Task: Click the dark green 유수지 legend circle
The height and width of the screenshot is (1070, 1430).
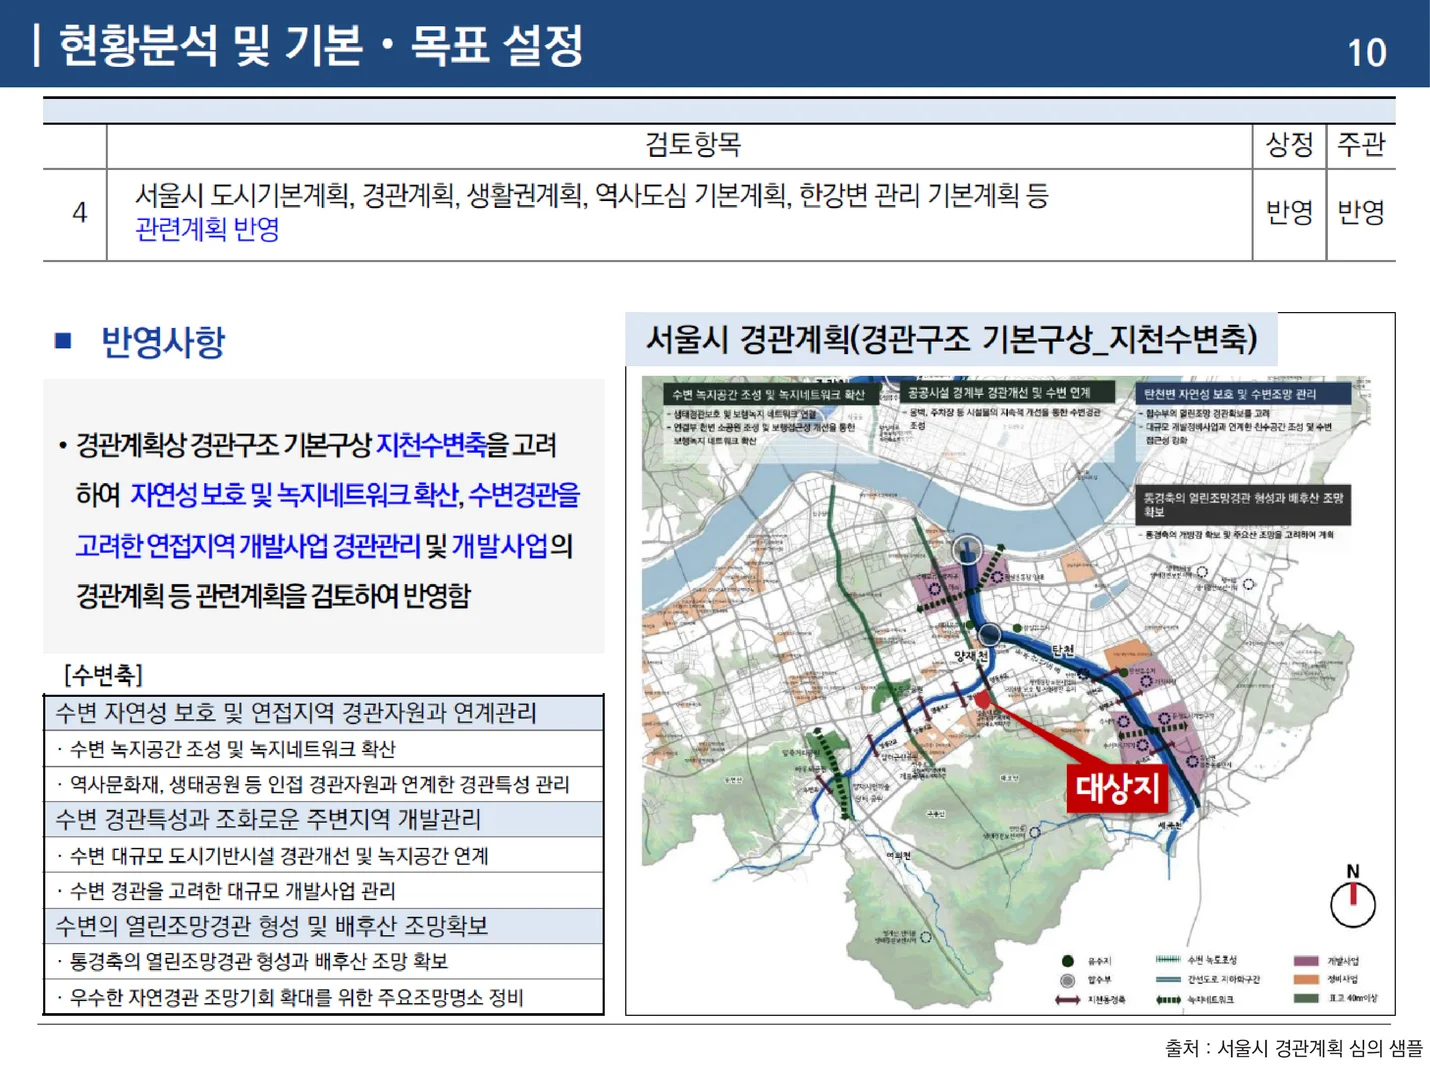Action: tap(1068, 961)
